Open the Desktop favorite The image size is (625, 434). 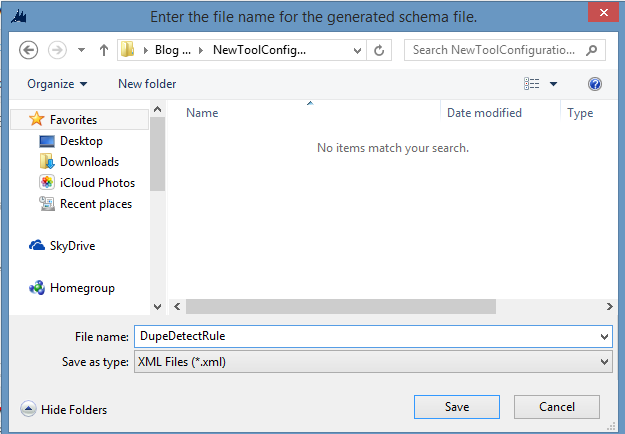point(81,141)
